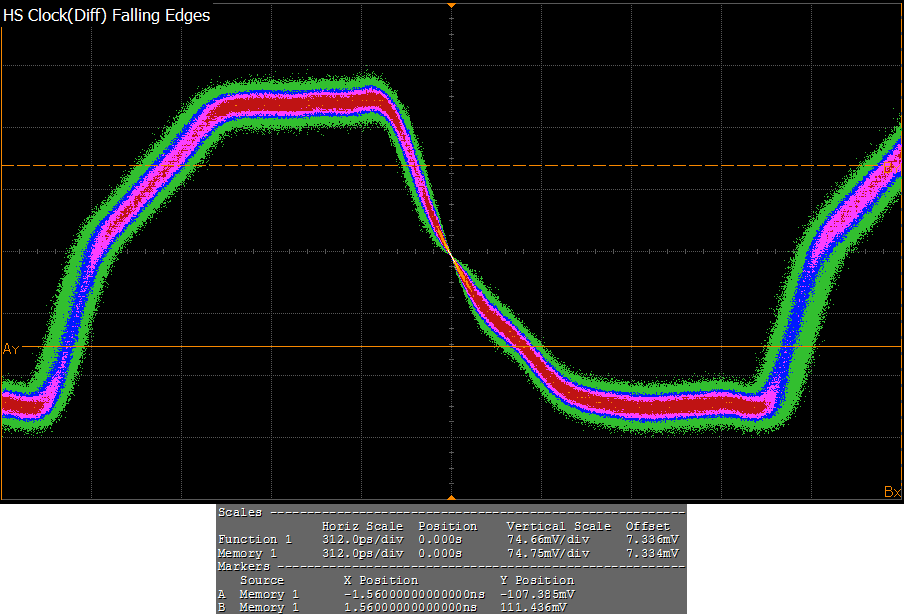Select Memory 1 offset value 7.334mV
The width and height of the screenshot is (904, 614).
(652, 553)
